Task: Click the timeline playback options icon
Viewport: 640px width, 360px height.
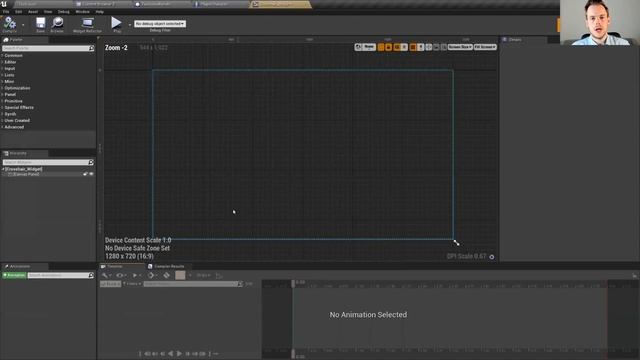Action: tap(135, 276)
